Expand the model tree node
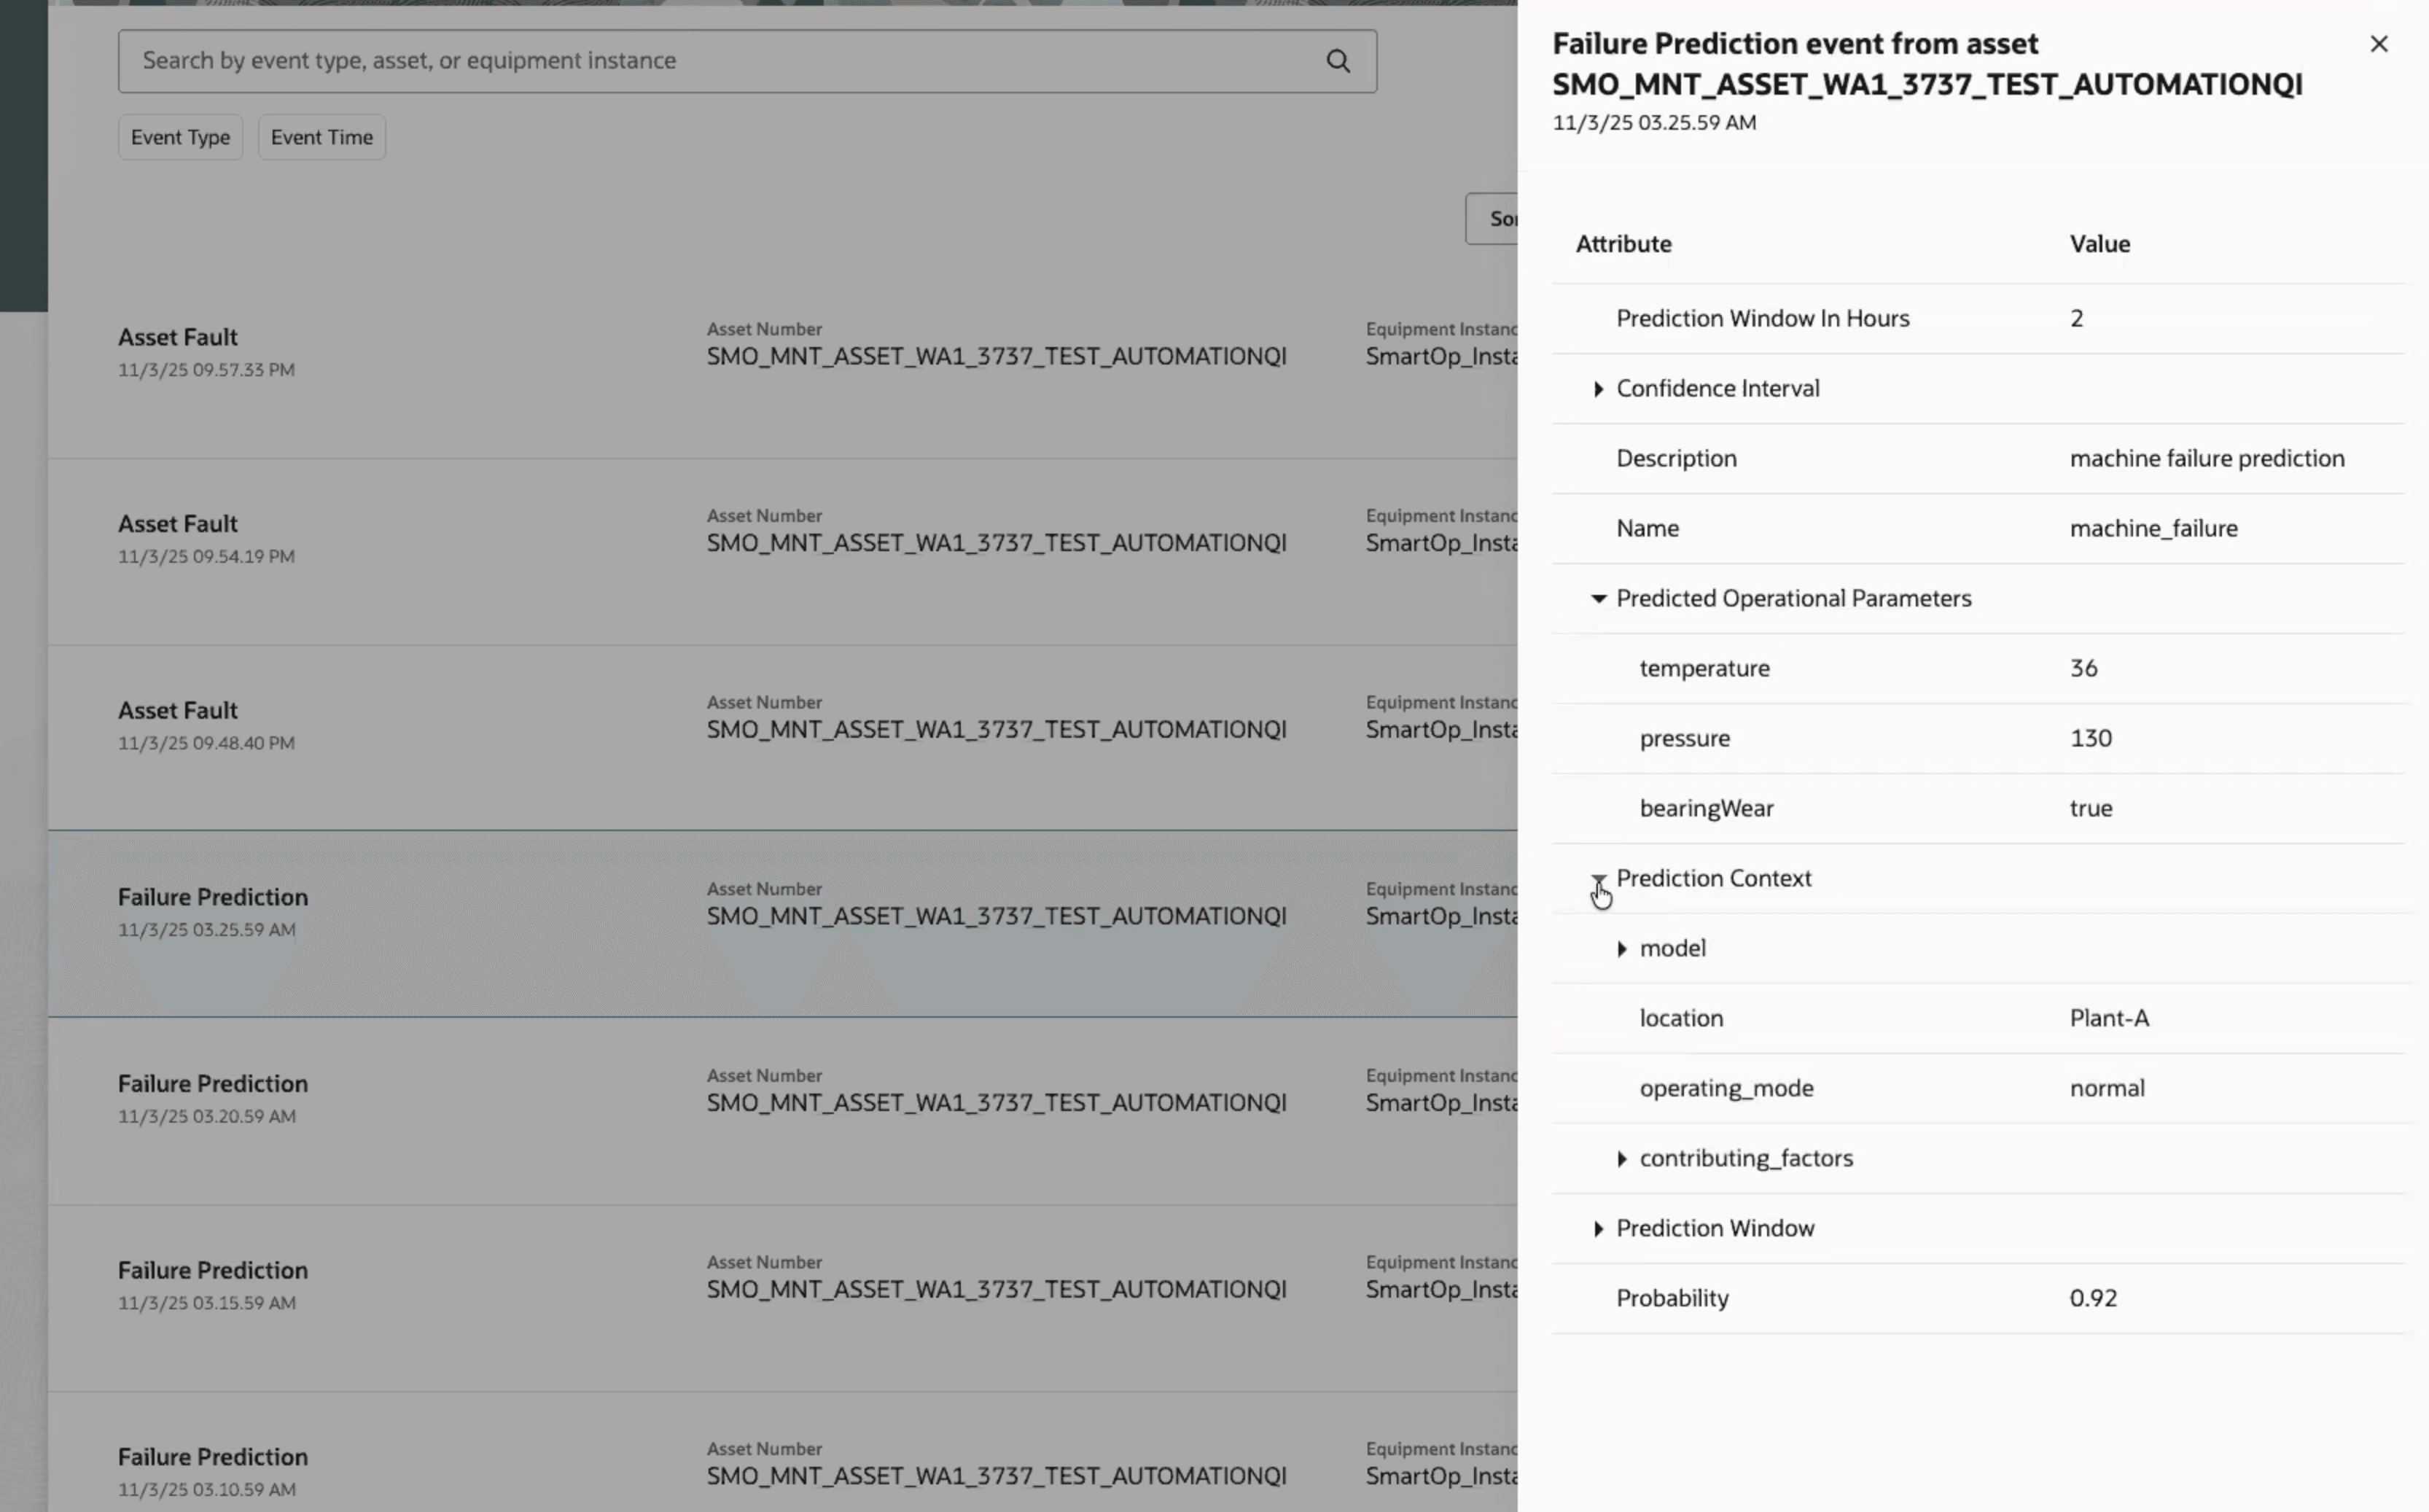2429x1512 pixels. coord(1621,949)
